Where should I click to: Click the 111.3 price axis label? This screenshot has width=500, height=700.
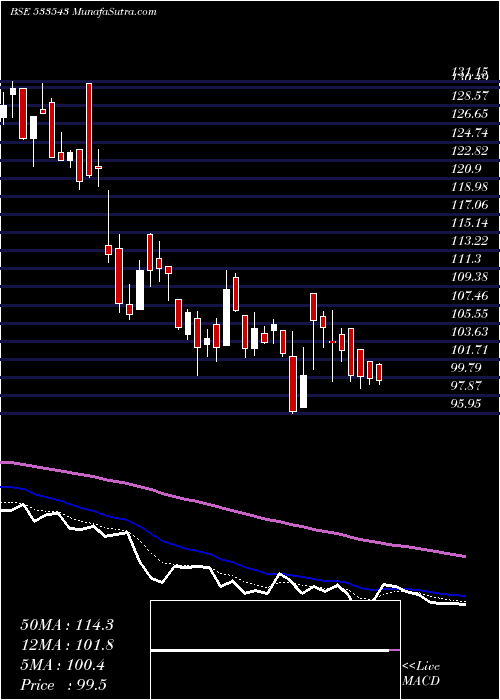466,259
